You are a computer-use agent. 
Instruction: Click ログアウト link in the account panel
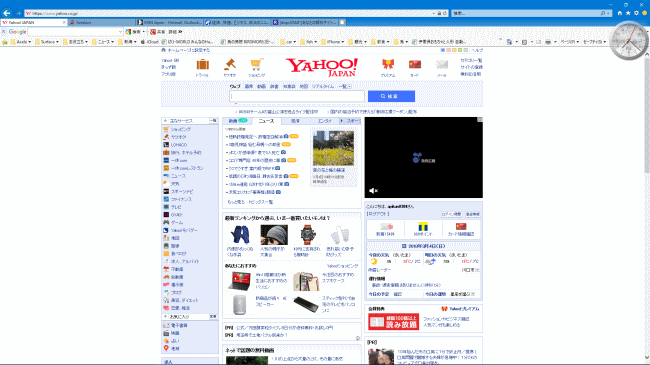(x=377, y=214)
